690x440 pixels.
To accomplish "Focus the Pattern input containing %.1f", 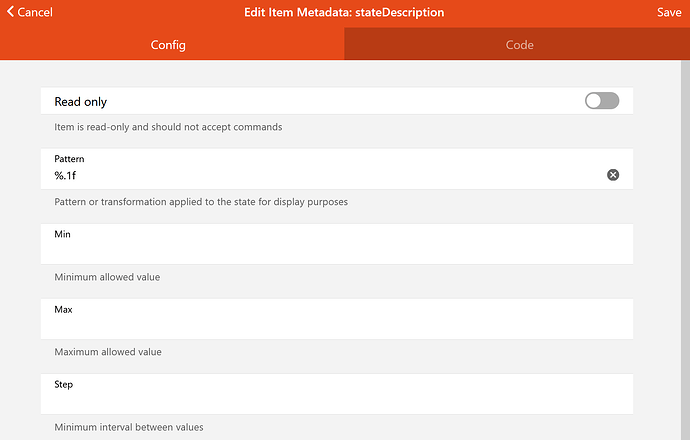I will (320, 176).
